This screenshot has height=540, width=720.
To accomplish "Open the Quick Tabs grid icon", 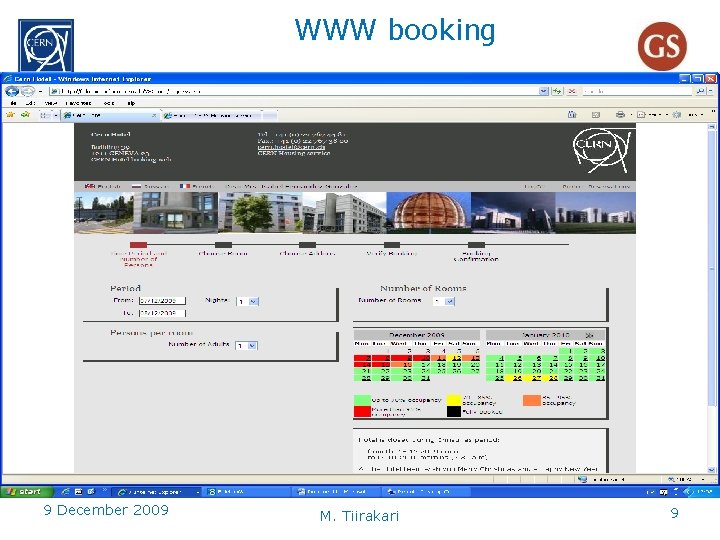I will click(x=45, y=115).
